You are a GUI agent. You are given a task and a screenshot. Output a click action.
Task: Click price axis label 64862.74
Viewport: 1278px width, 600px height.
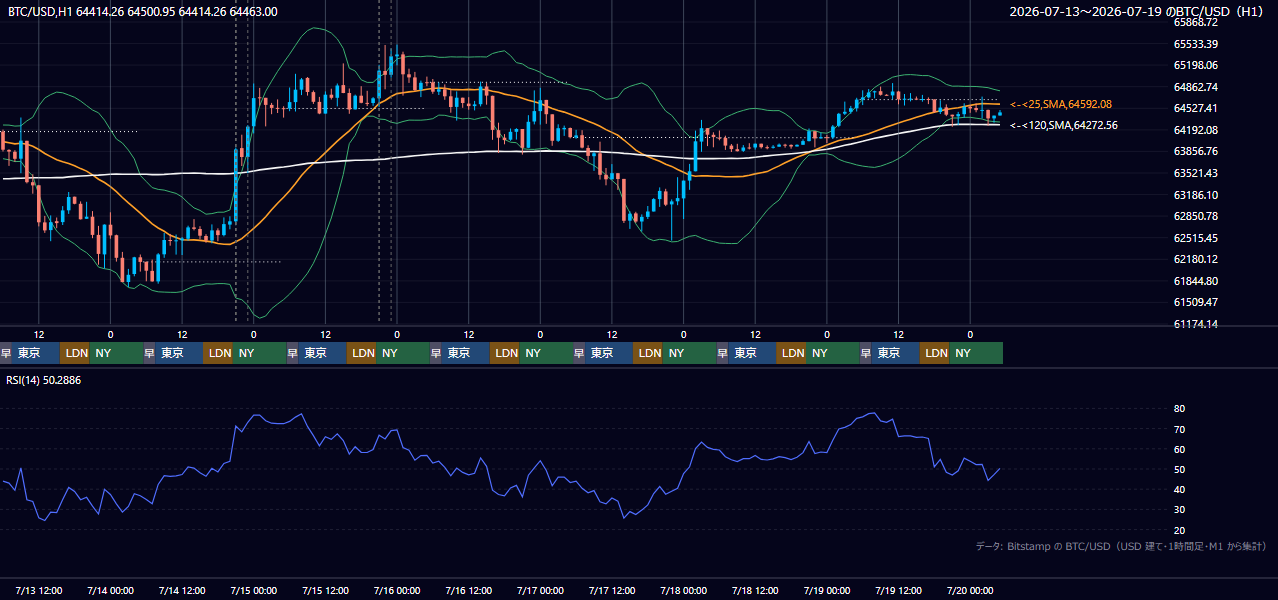pos(1195,87)
